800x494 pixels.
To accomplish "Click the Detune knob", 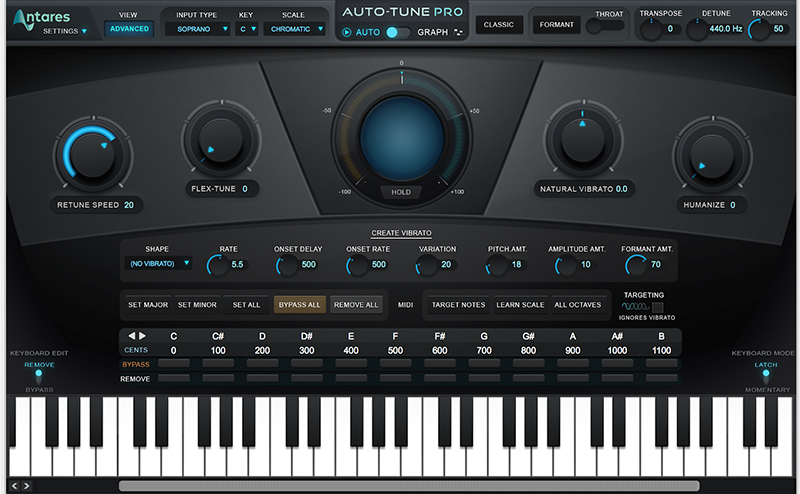I will tap(697, 29).
